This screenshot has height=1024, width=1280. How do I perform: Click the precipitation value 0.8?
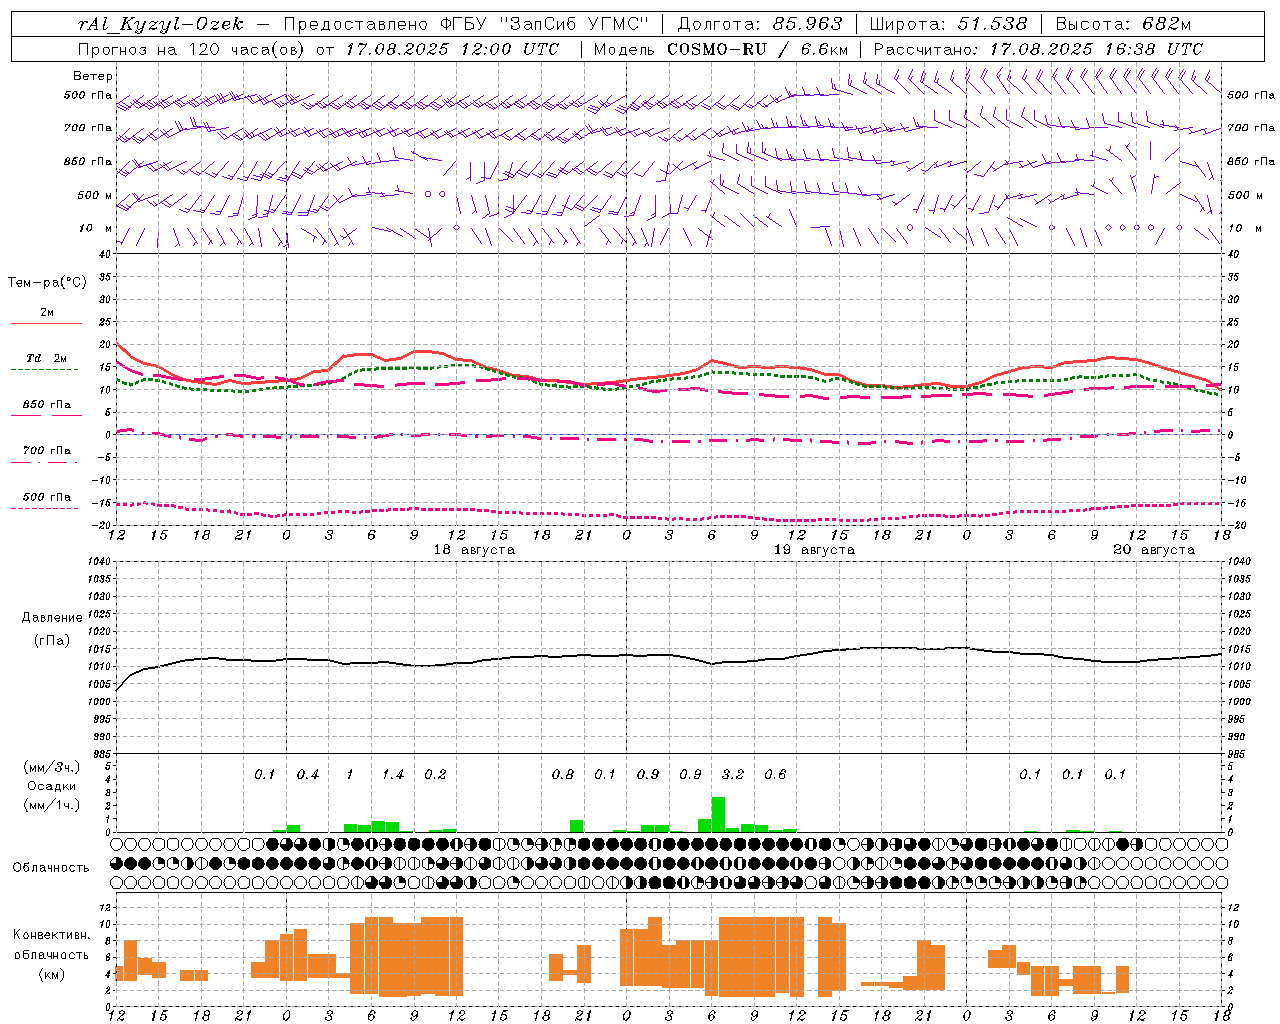tap(563, 774)
